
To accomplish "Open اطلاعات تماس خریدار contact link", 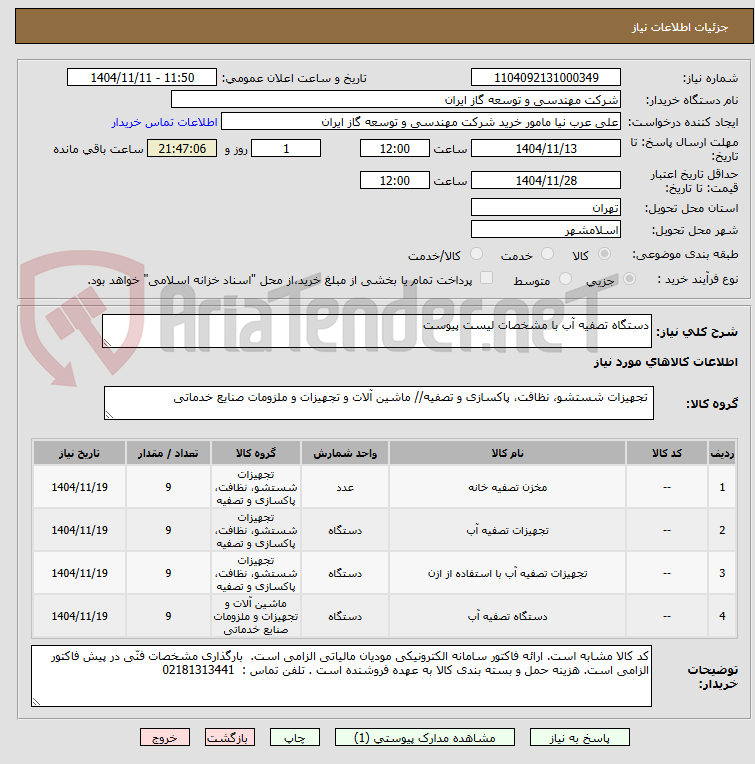I will (164, 122).
